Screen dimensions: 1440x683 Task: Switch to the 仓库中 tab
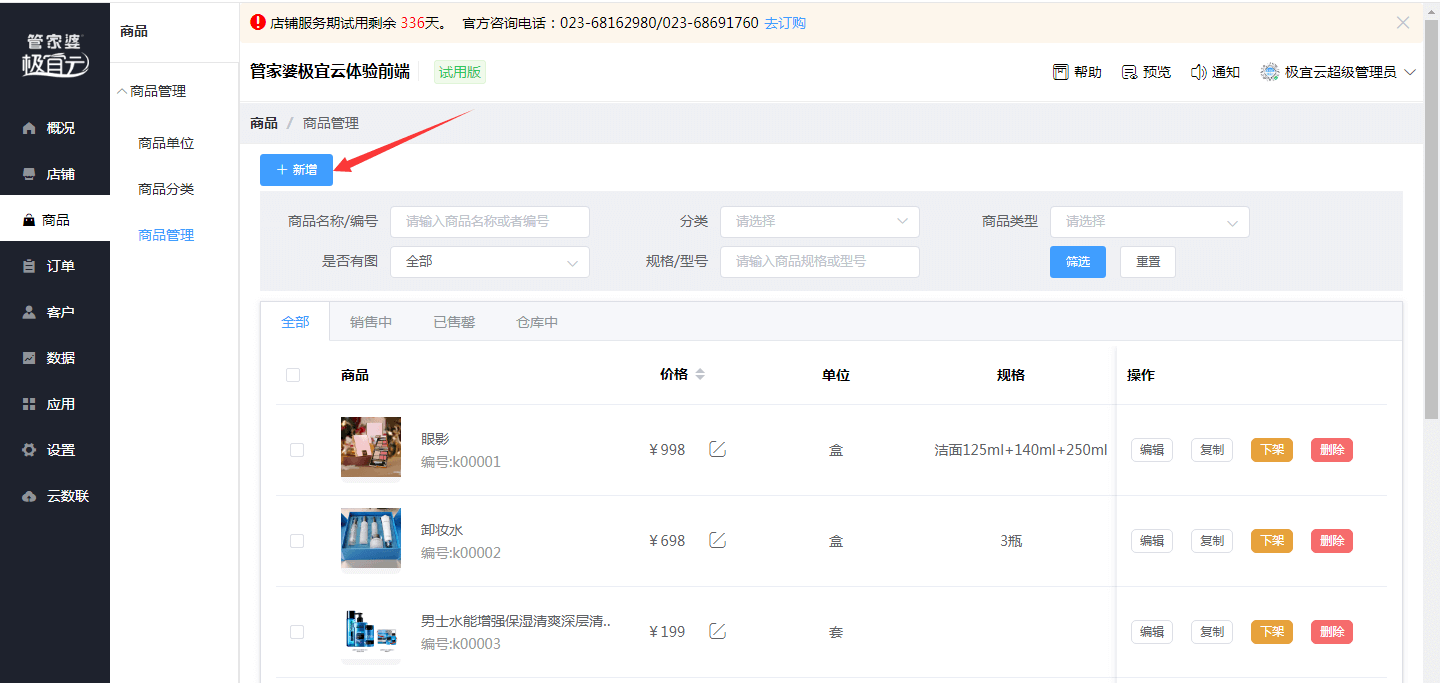click(x=537, y=322)
